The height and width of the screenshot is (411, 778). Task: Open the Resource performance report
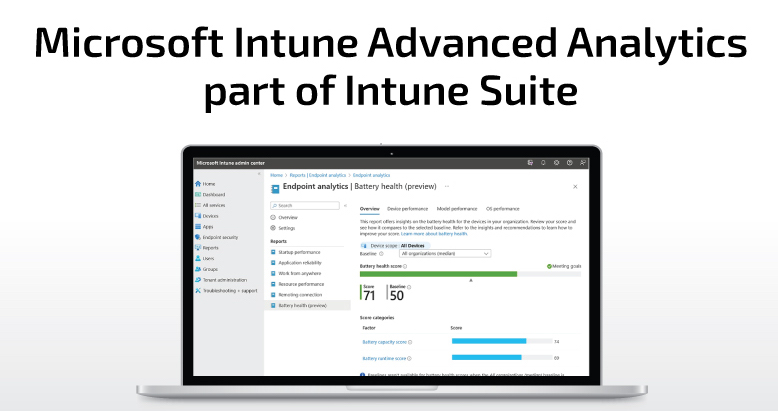coord(297,284)
